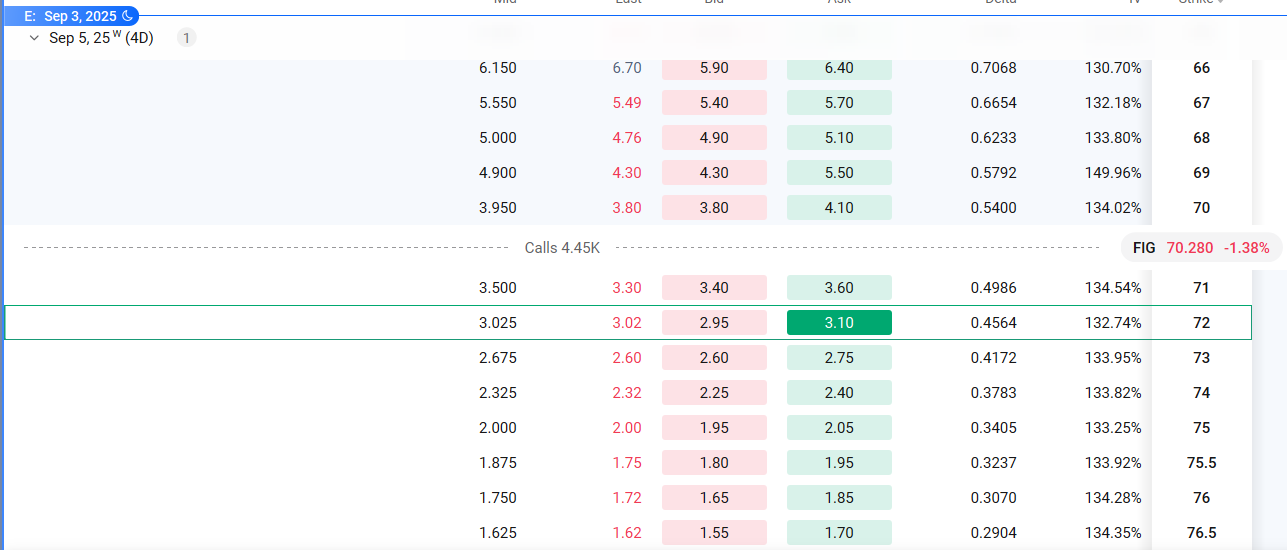
Task: Select strike 75.5 in strike column
Action: 1201,463
